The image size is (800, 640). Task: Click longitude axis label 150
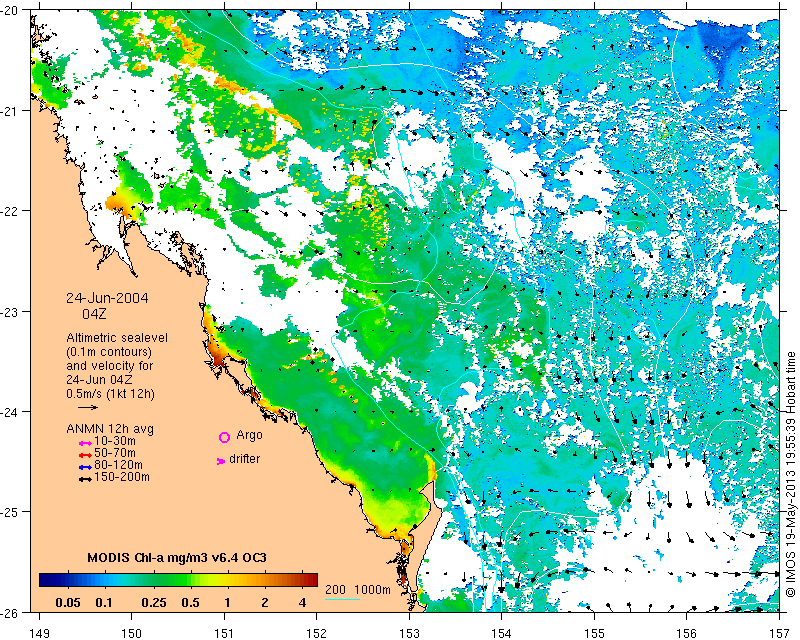pos(132,633)
